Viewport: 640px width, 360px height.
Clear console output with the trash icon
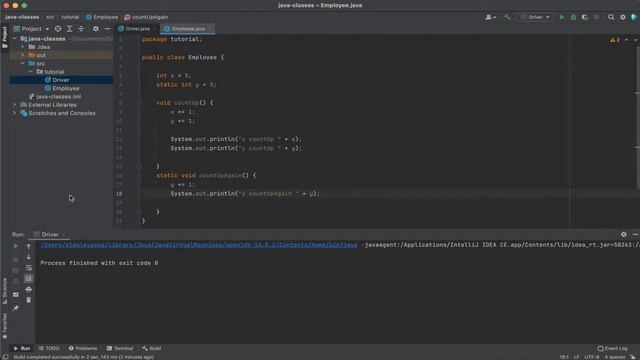point(29,300)
